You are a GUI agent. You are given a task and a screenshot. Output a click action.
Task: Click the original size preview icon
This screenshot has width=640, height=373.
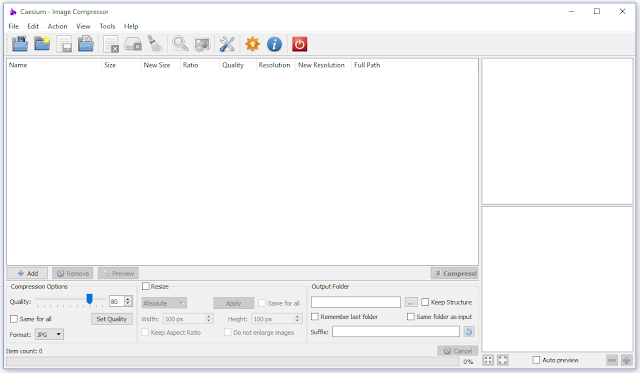502,360
